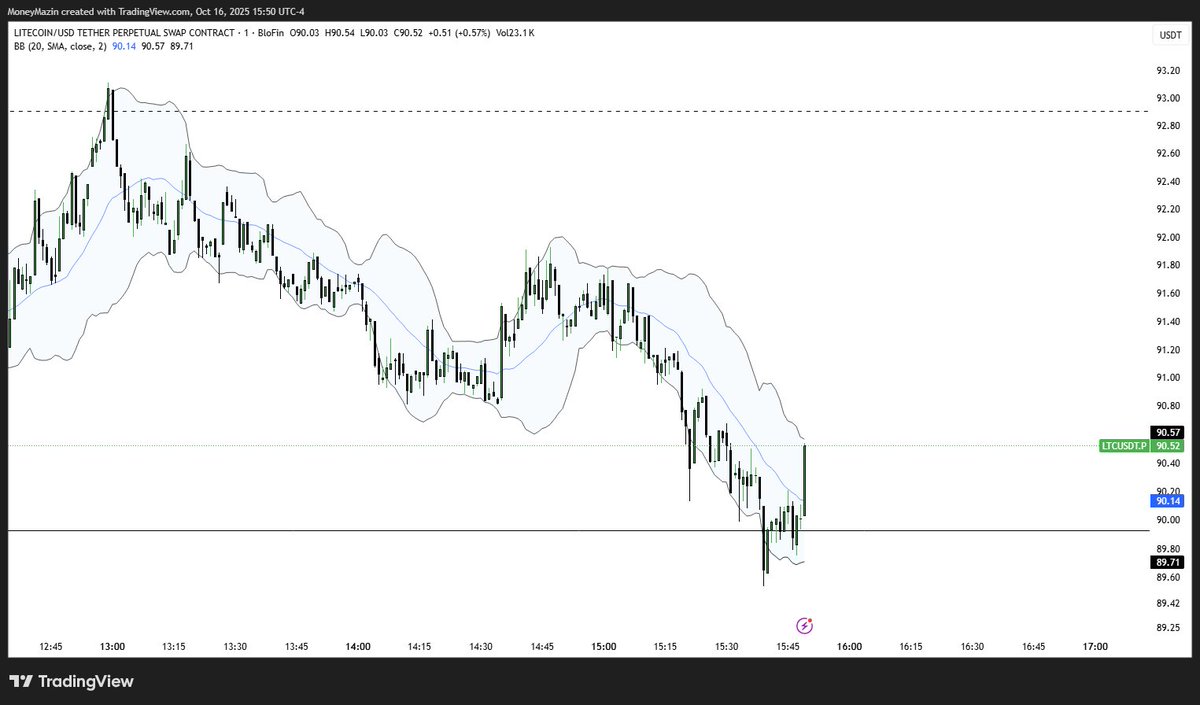Click the 14:45 time axis label
This screenshot has width=1200, height=705.
542,647
